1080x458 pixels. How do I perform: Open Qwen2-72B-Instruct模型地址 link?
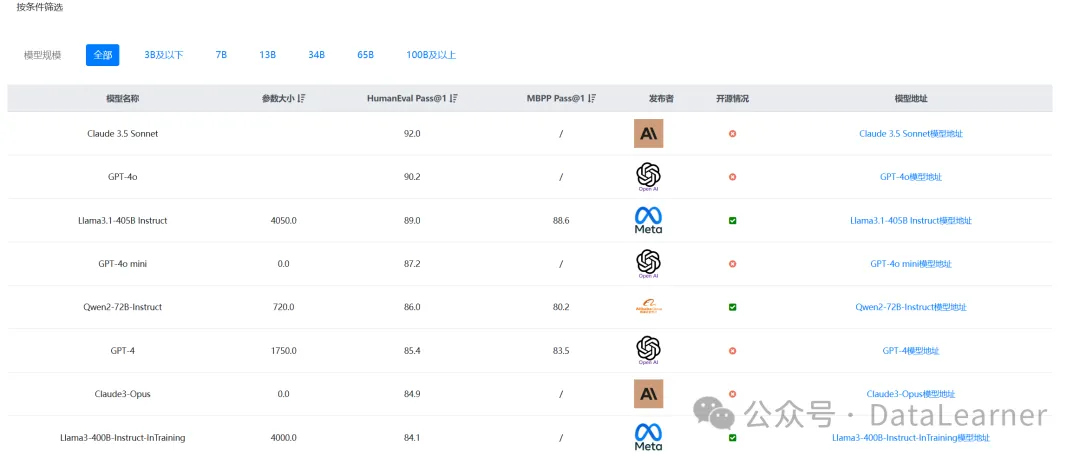pyautogui.click(x=911, y=307)
